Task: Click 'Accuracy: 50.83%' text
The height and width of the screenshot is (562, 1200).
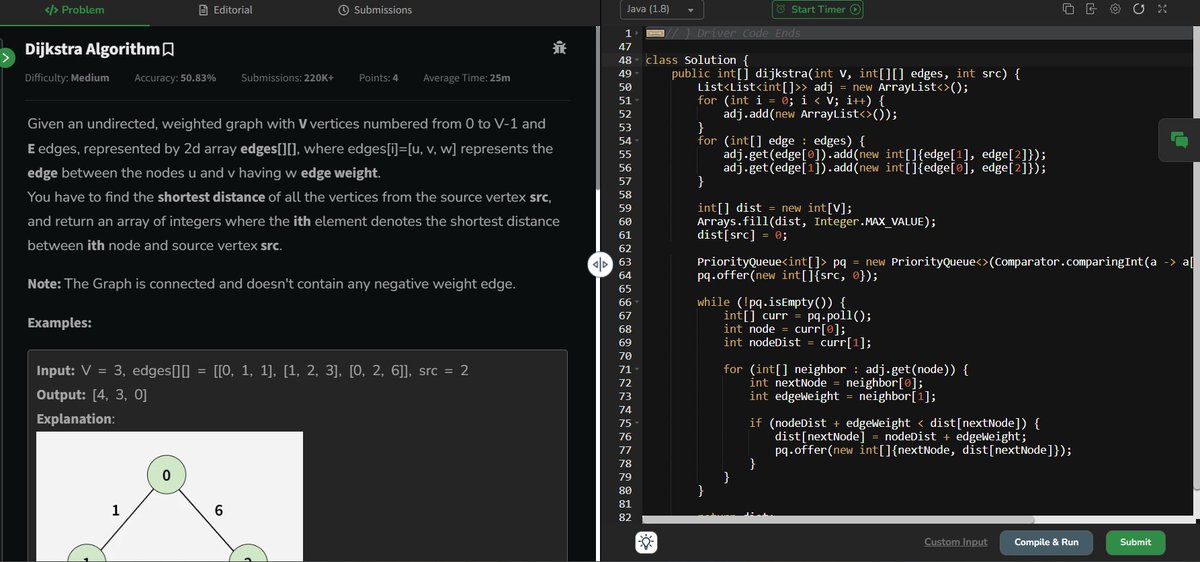Action: click(x=175, y=78)
